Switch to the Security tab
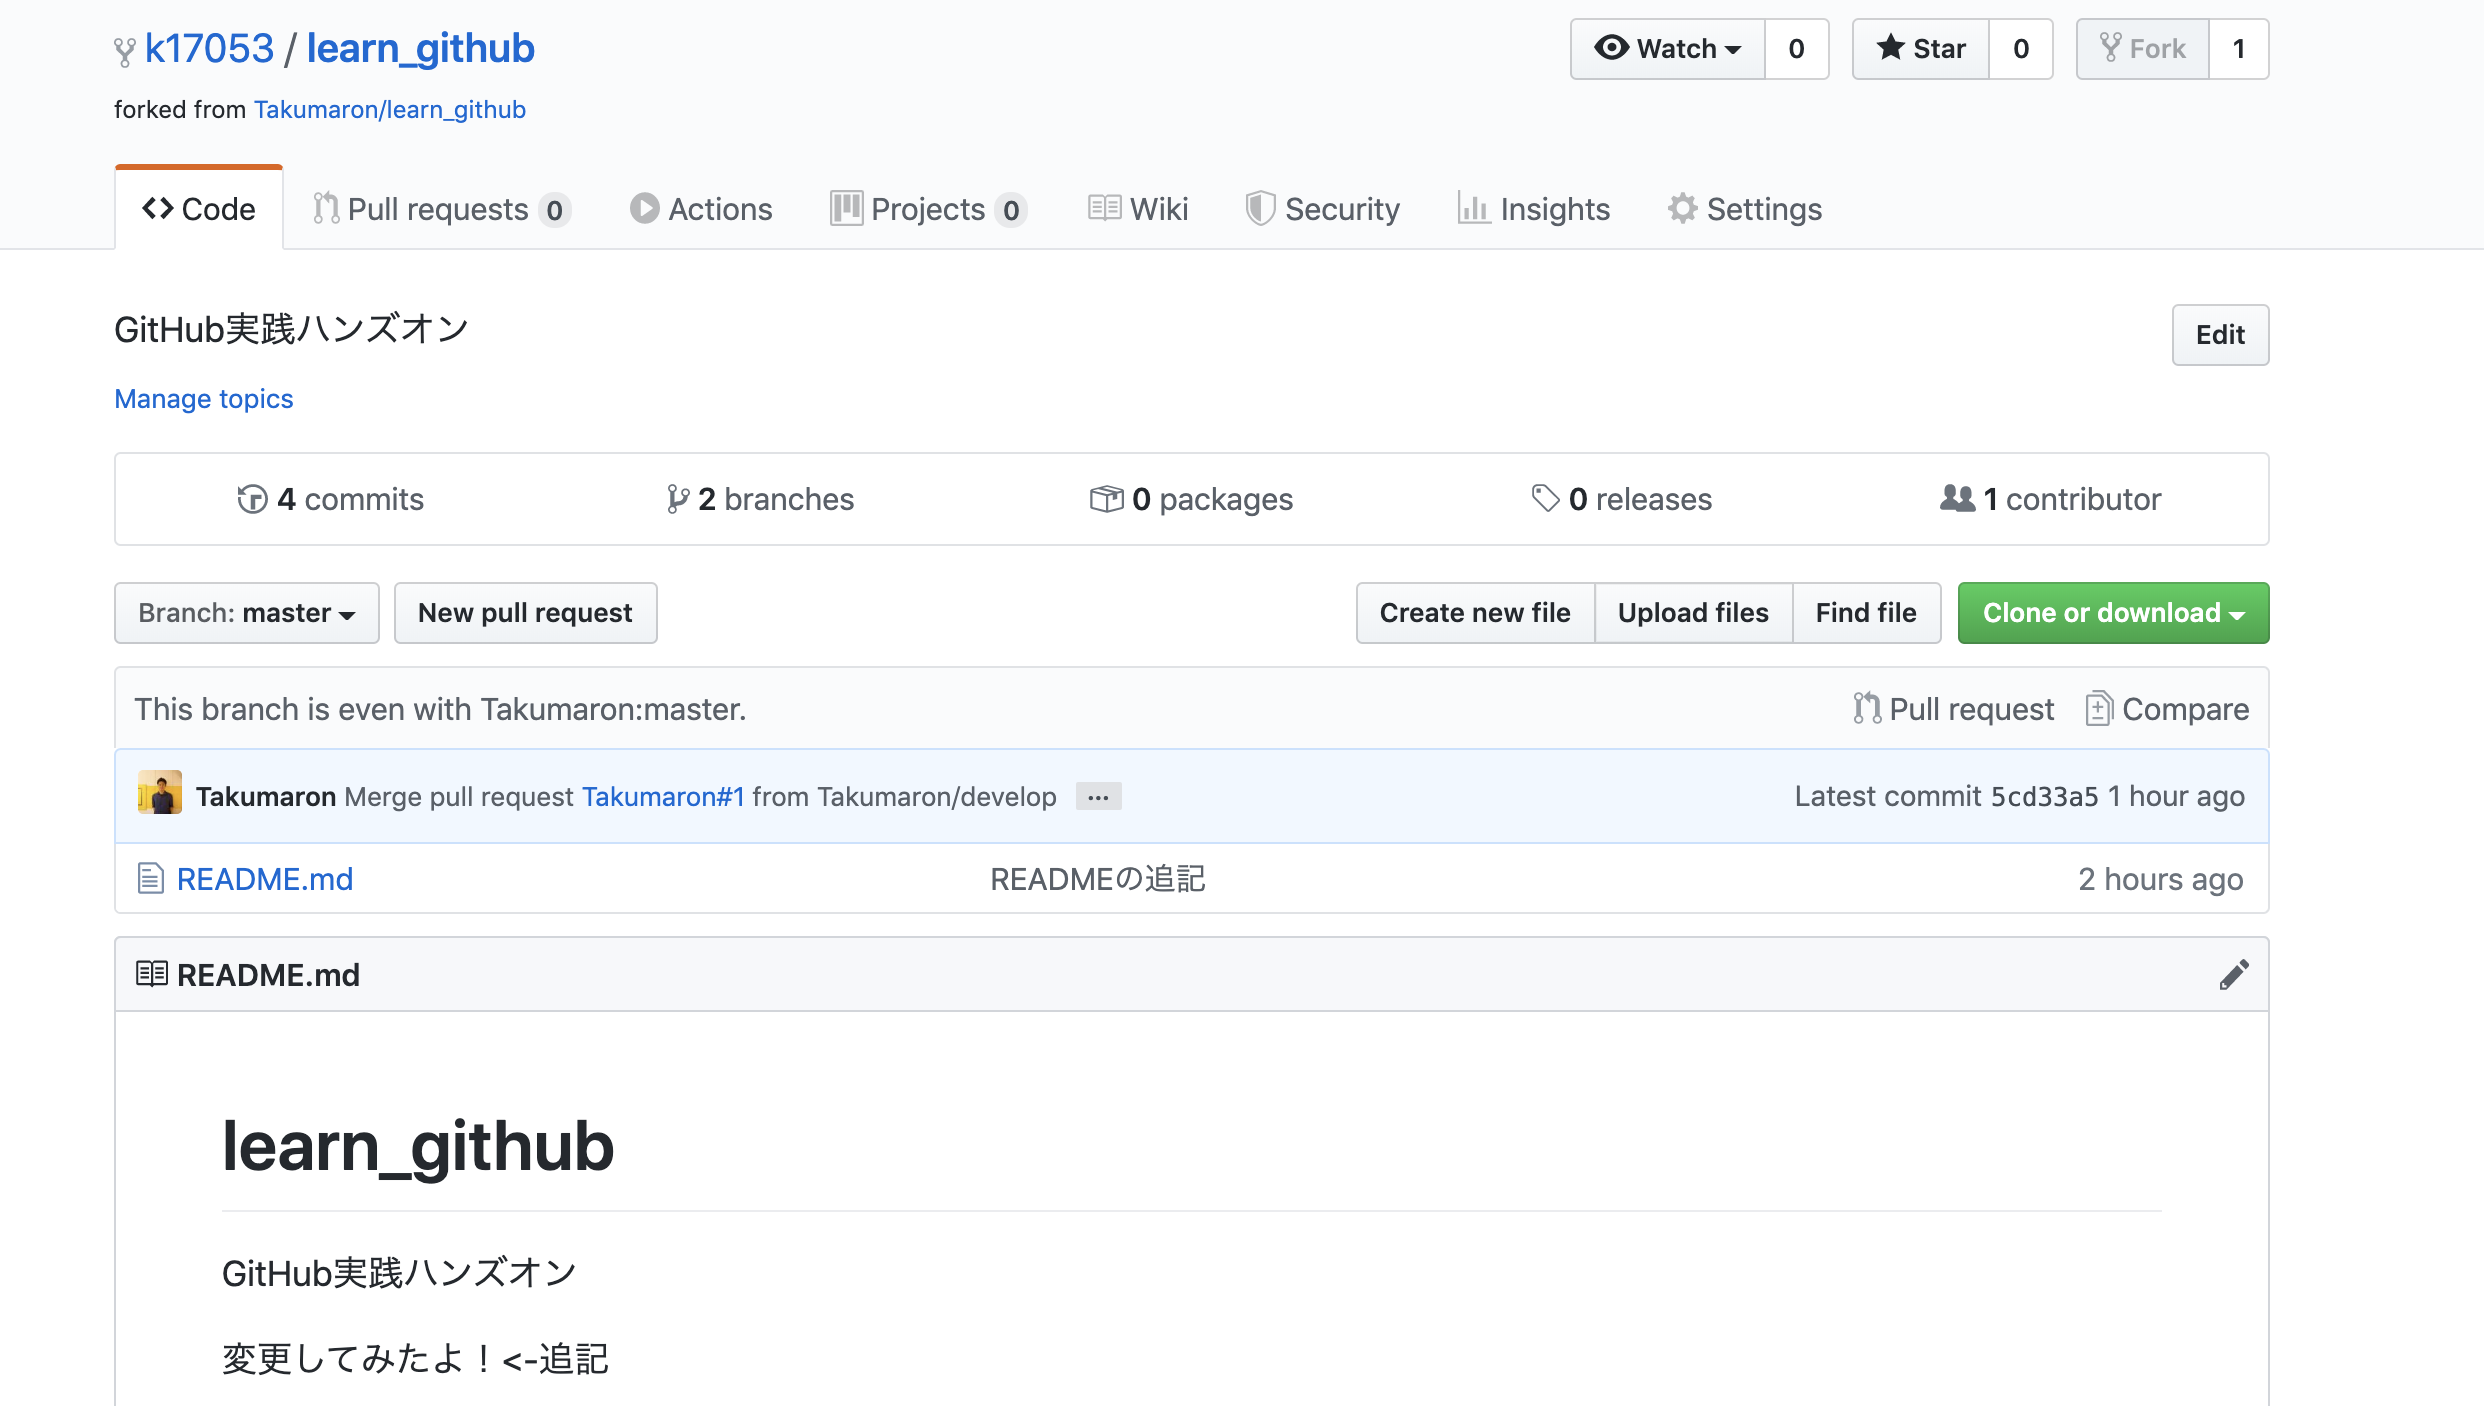 [x=1322, y=209]
